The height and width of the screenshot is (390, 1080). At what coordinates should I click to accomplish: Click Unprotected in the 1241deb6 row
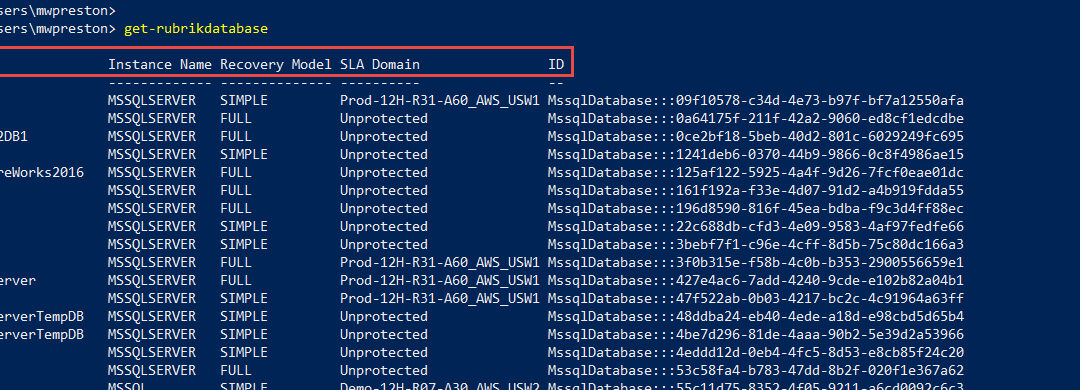tap(384, 154)
